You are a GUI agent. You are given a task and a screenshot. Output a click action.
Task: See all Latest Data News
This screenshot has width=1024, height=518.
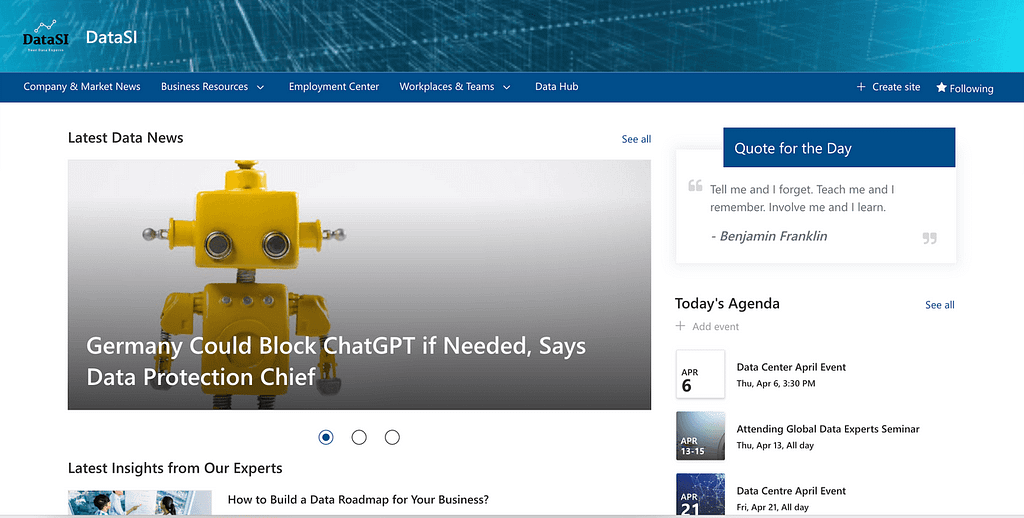tap(636, 139)
